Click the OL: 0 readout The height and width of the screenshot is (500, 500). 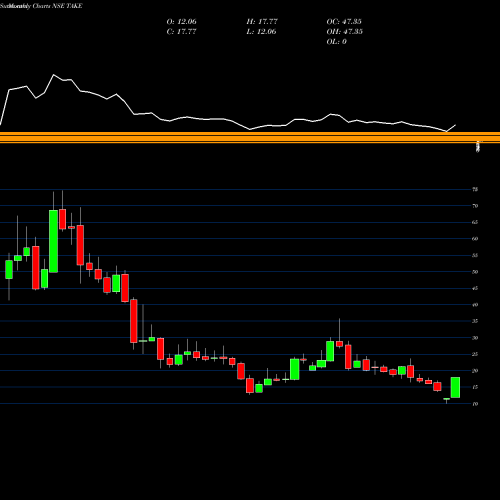tap(336, 42)
